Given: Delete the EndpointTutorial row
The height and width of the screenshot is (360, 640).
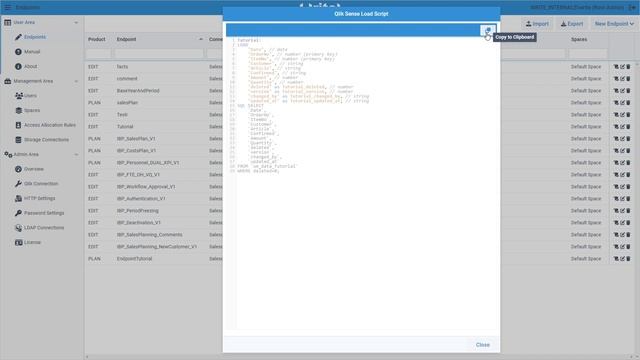Looking at the screenshot, I should tap(629, 259).
